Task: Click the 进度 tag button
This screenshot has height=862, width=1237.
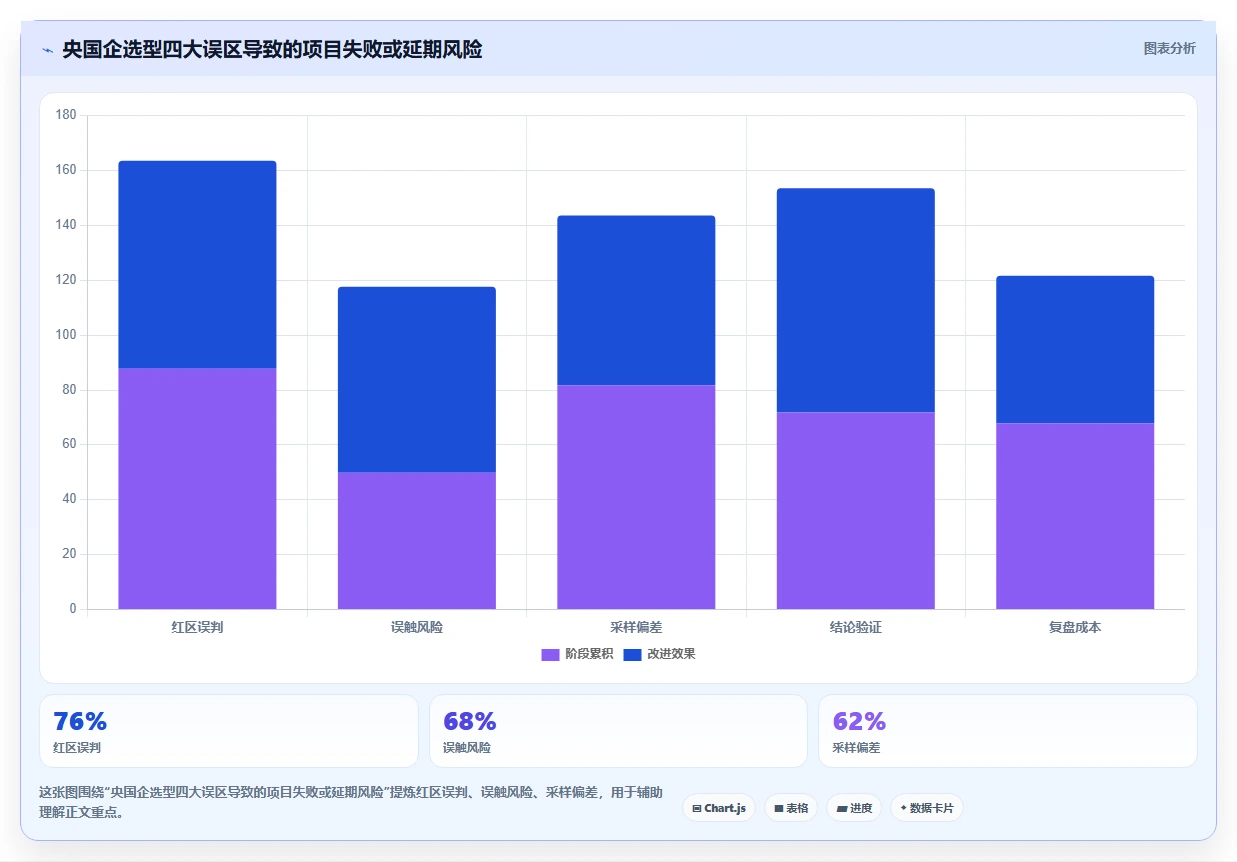Action: coord(854,808)
